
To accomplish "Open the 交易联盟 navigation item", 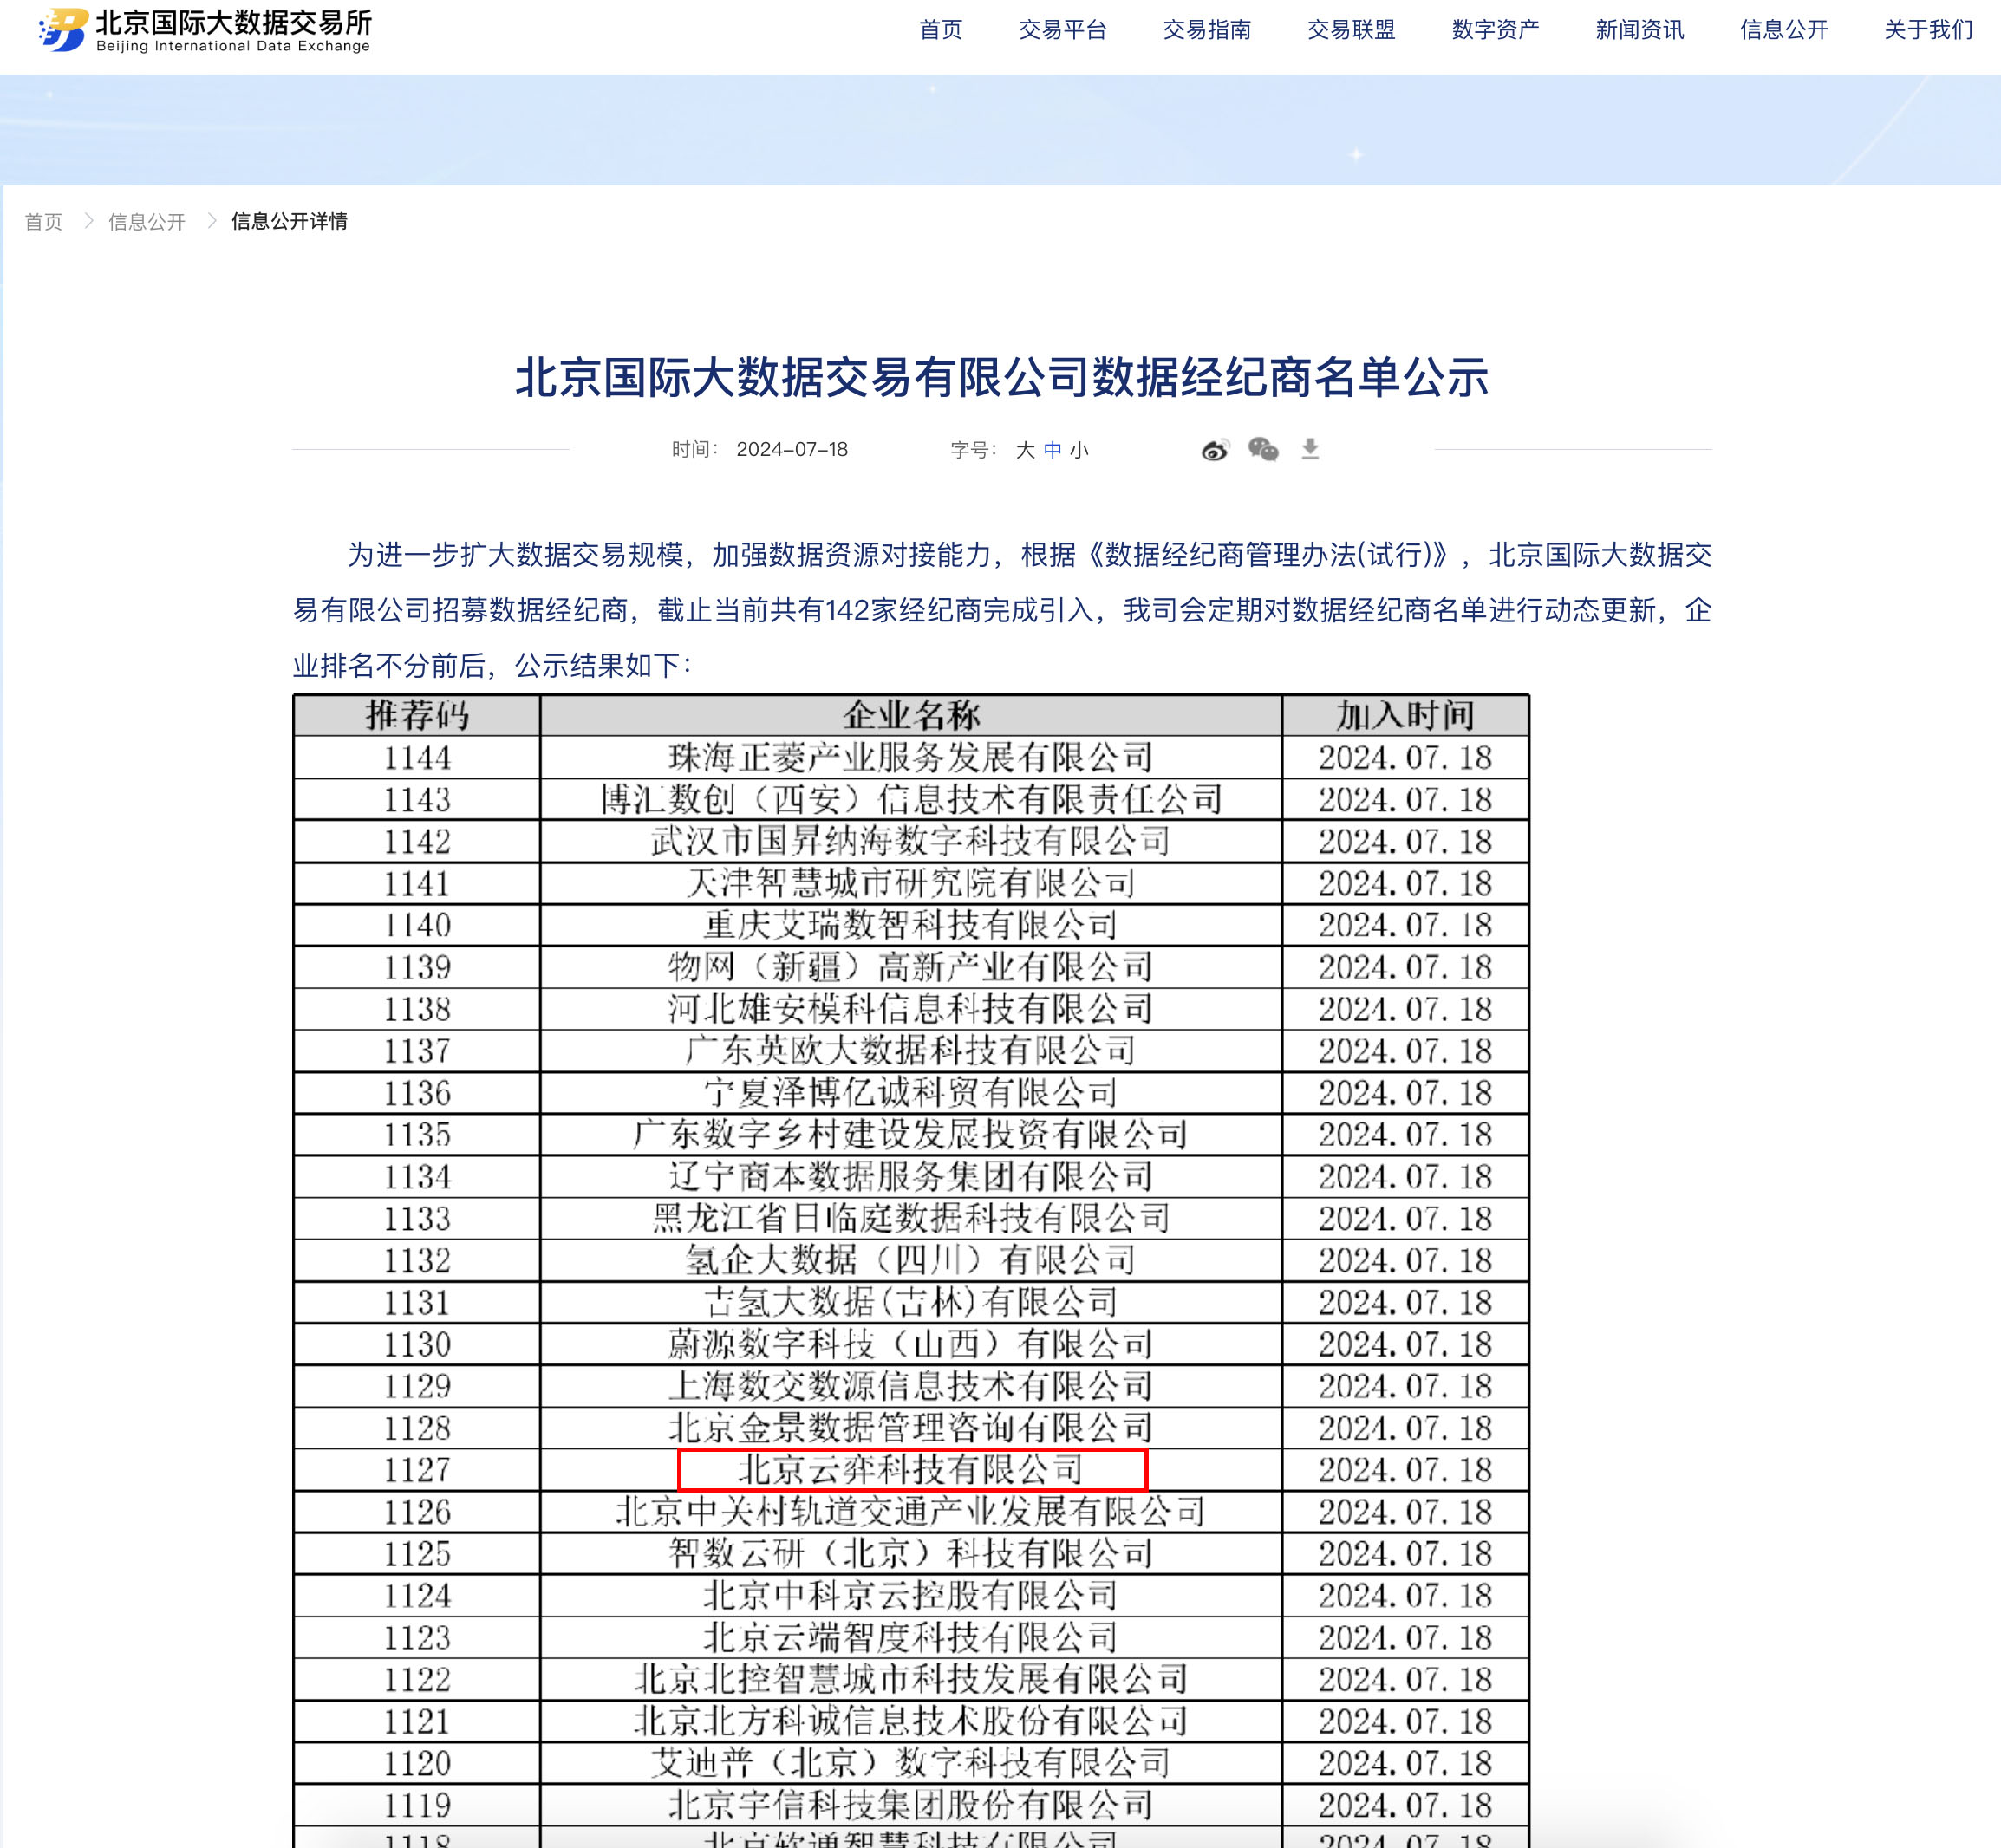I will tap(1351, 30).
